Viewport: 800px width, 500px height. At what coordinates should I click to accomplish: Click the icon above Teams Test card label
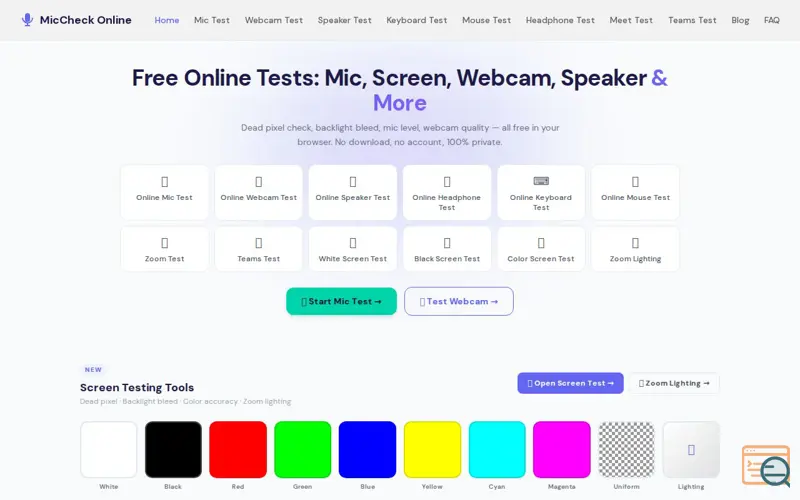[x=259, y=243]
